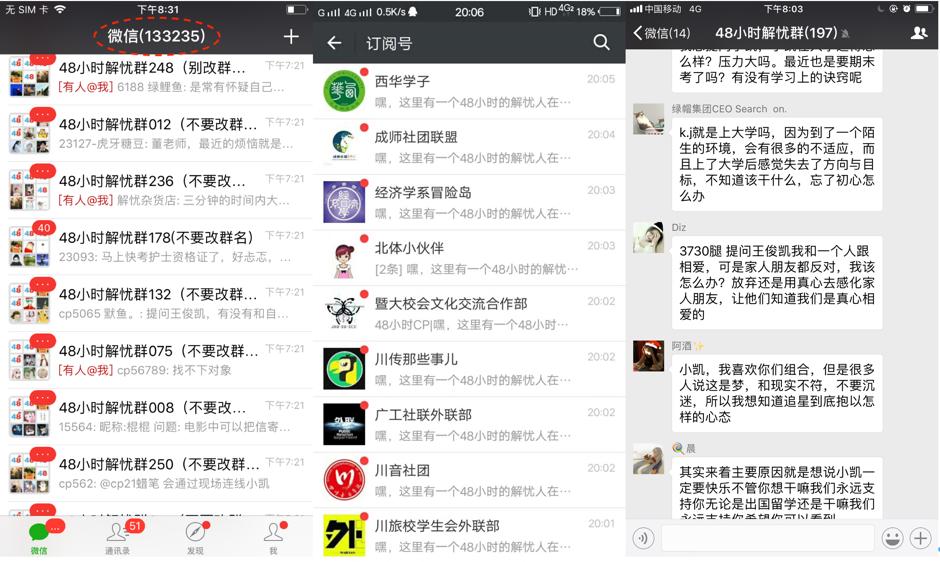This screenshot has width=940, height=562.
Task: Open chat 48小时解忧群132
Action: point(157,303)
